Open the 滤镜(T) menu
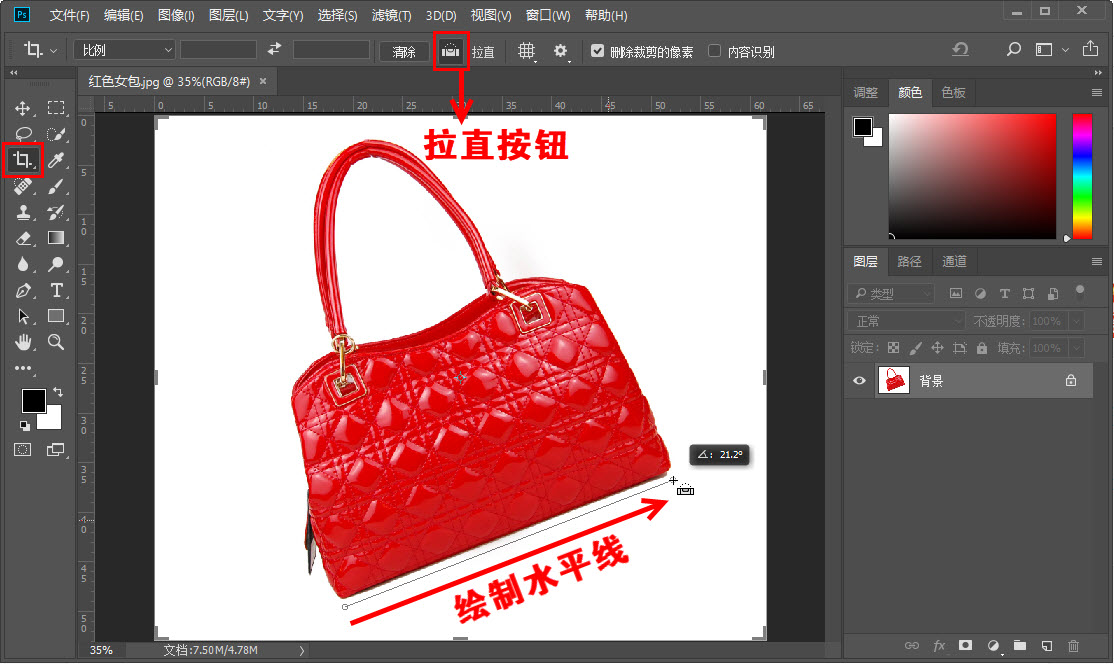 [x=391, y=15]
